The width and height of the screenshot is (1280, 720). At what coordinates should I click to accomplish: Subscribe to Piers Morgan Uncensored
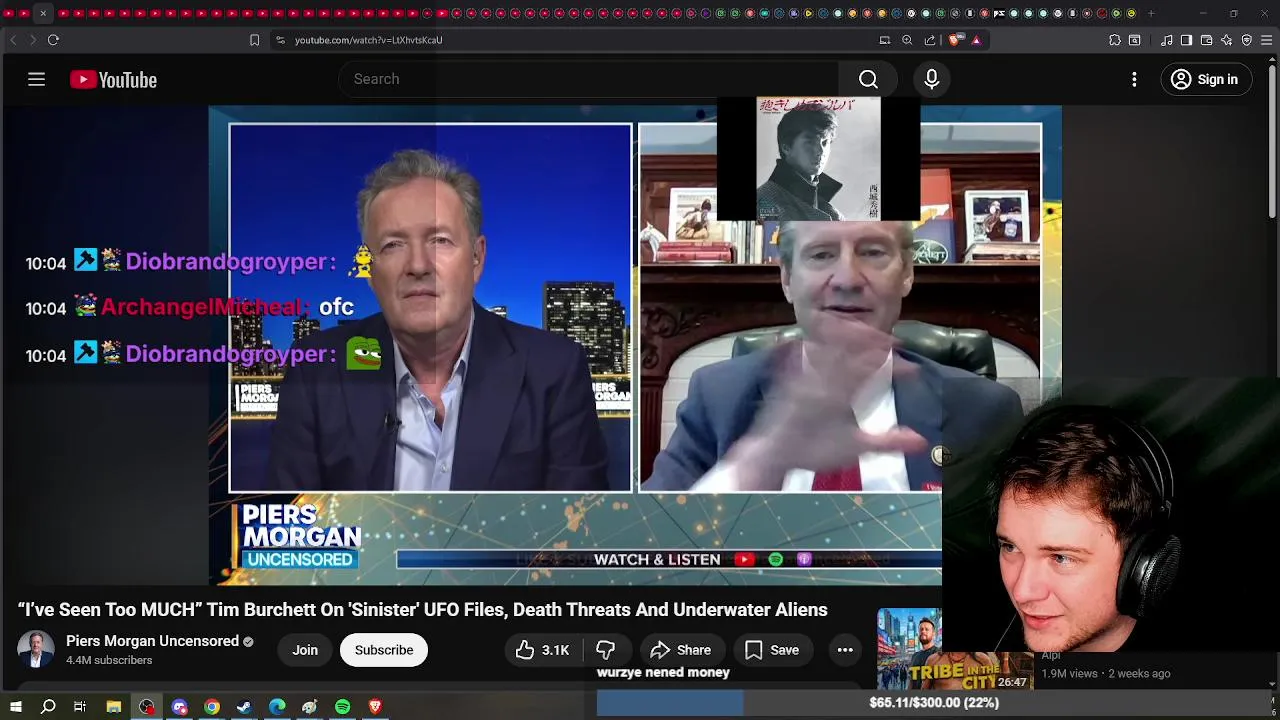pyautogui.click(x=384, y=650)
